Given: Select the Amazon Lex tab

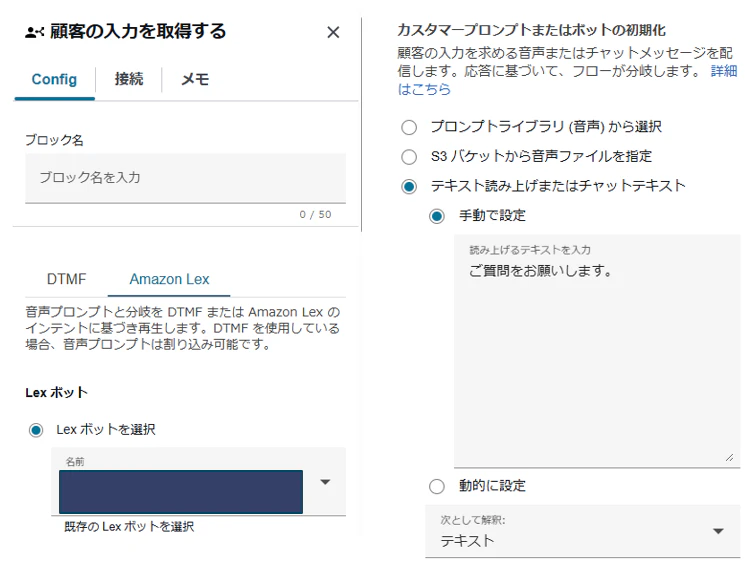Looking at the screenshot, I should tap(169, 279).
